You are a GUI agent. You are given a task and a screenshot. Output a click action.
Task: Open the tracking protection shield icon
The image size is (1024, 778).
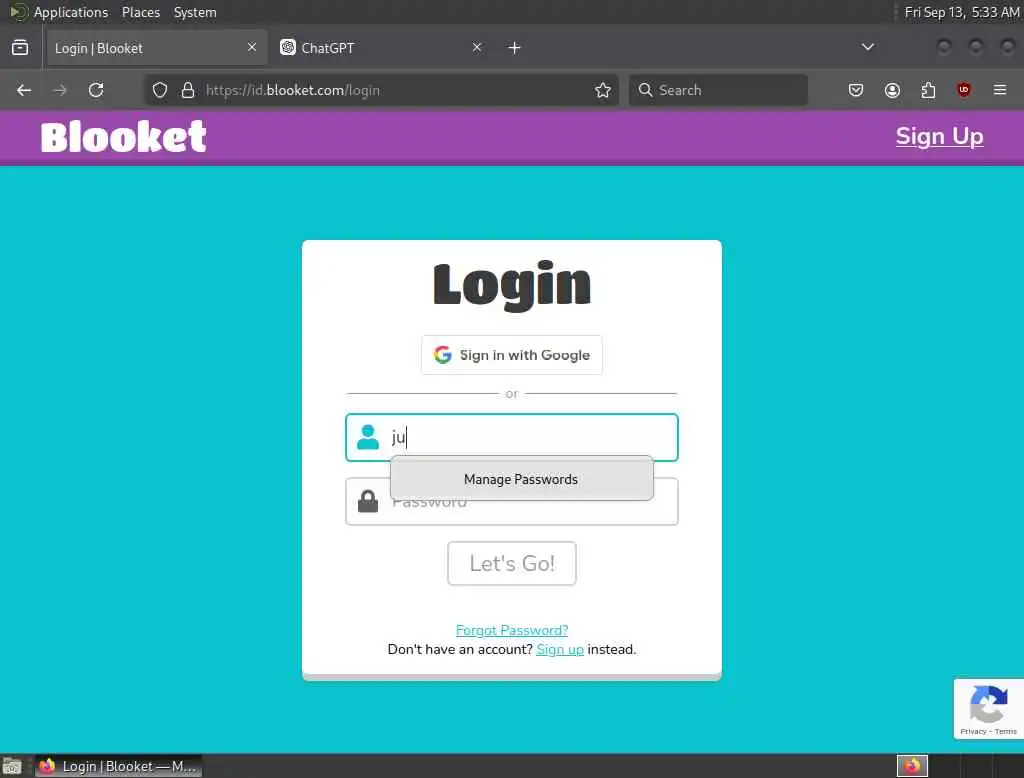click(x=160, y=90)
